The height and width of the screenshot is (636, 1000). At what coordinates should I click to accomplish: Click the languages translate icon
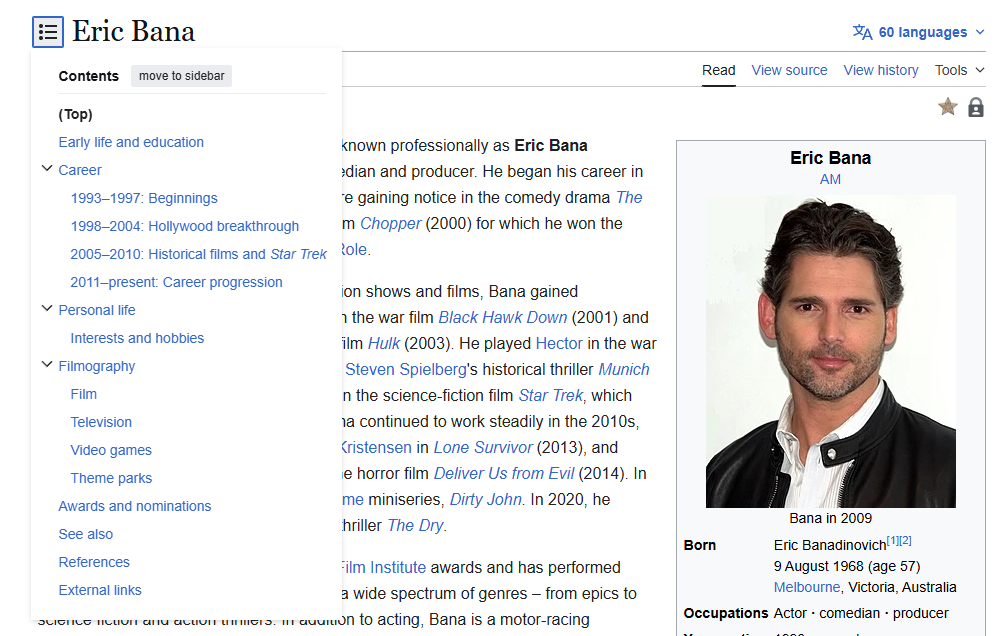[862, 32]
